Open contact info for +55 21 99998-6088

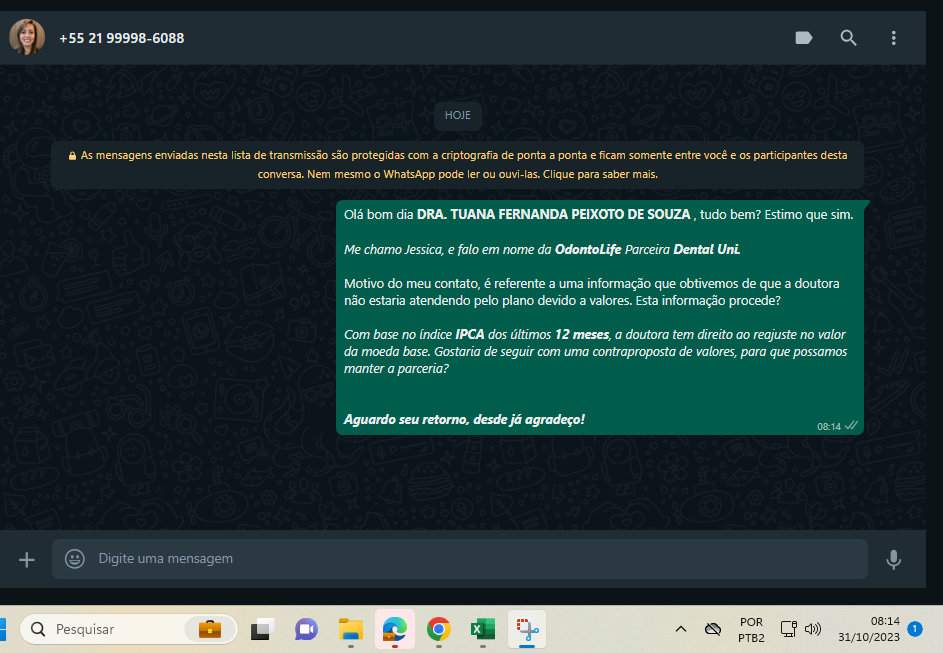pos(121,38)
